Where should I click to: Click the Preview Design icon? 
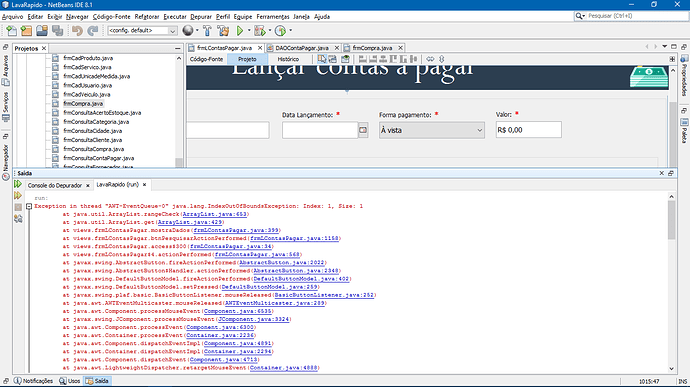coord(345,59)
